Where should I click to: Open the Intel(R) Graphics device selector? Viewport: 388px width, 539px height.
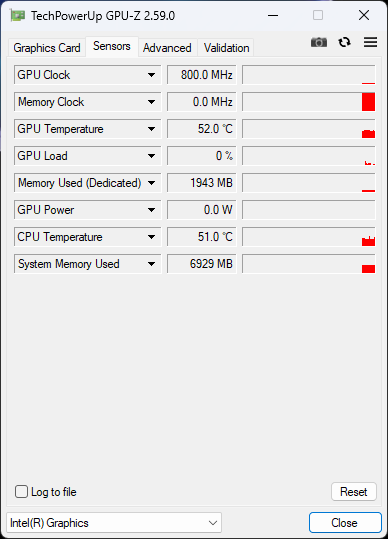point(114,523)
